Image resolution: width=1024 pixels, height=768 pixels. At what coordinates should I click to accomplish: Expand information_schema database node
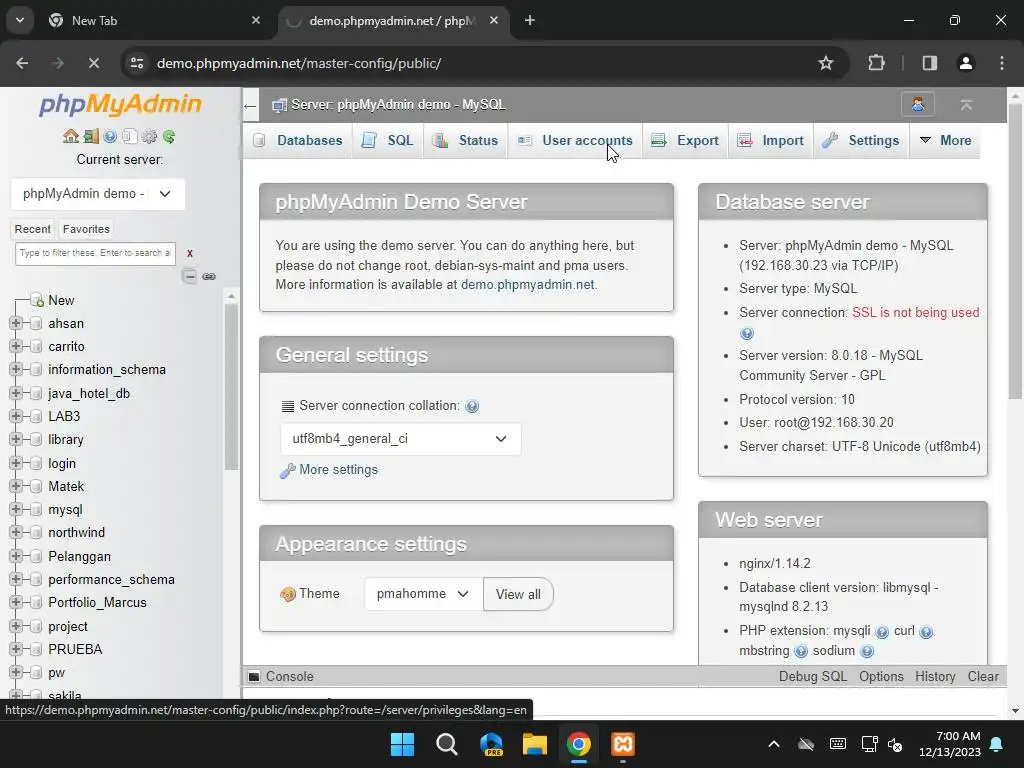click(16, 370)
